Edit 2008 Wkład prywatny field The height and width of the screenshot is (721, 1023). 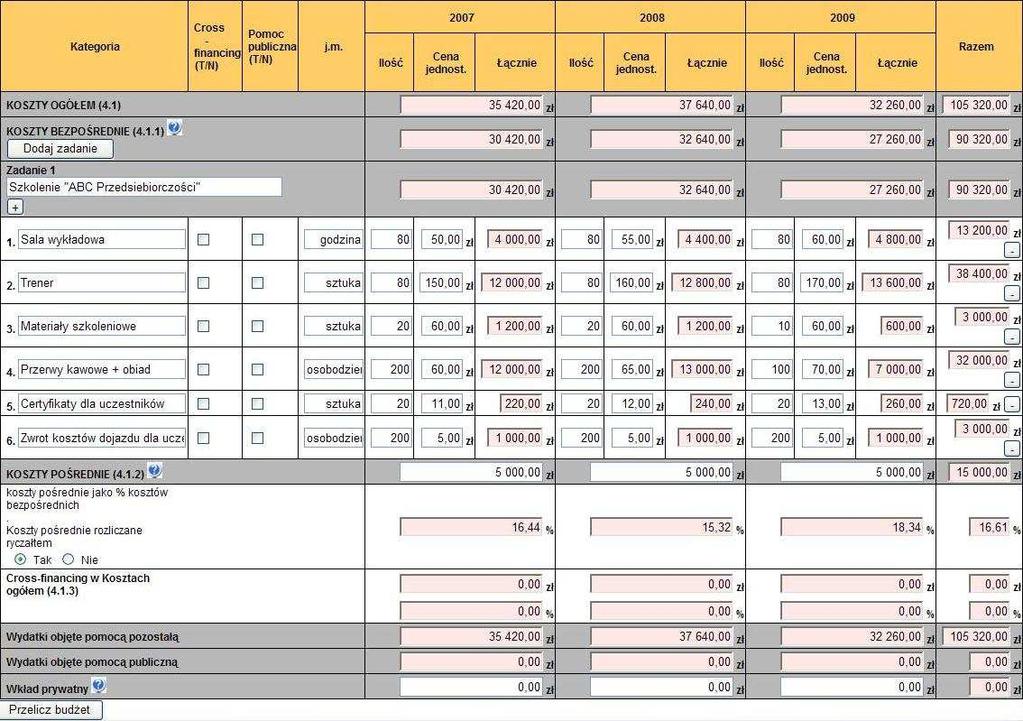pos(662,687)
